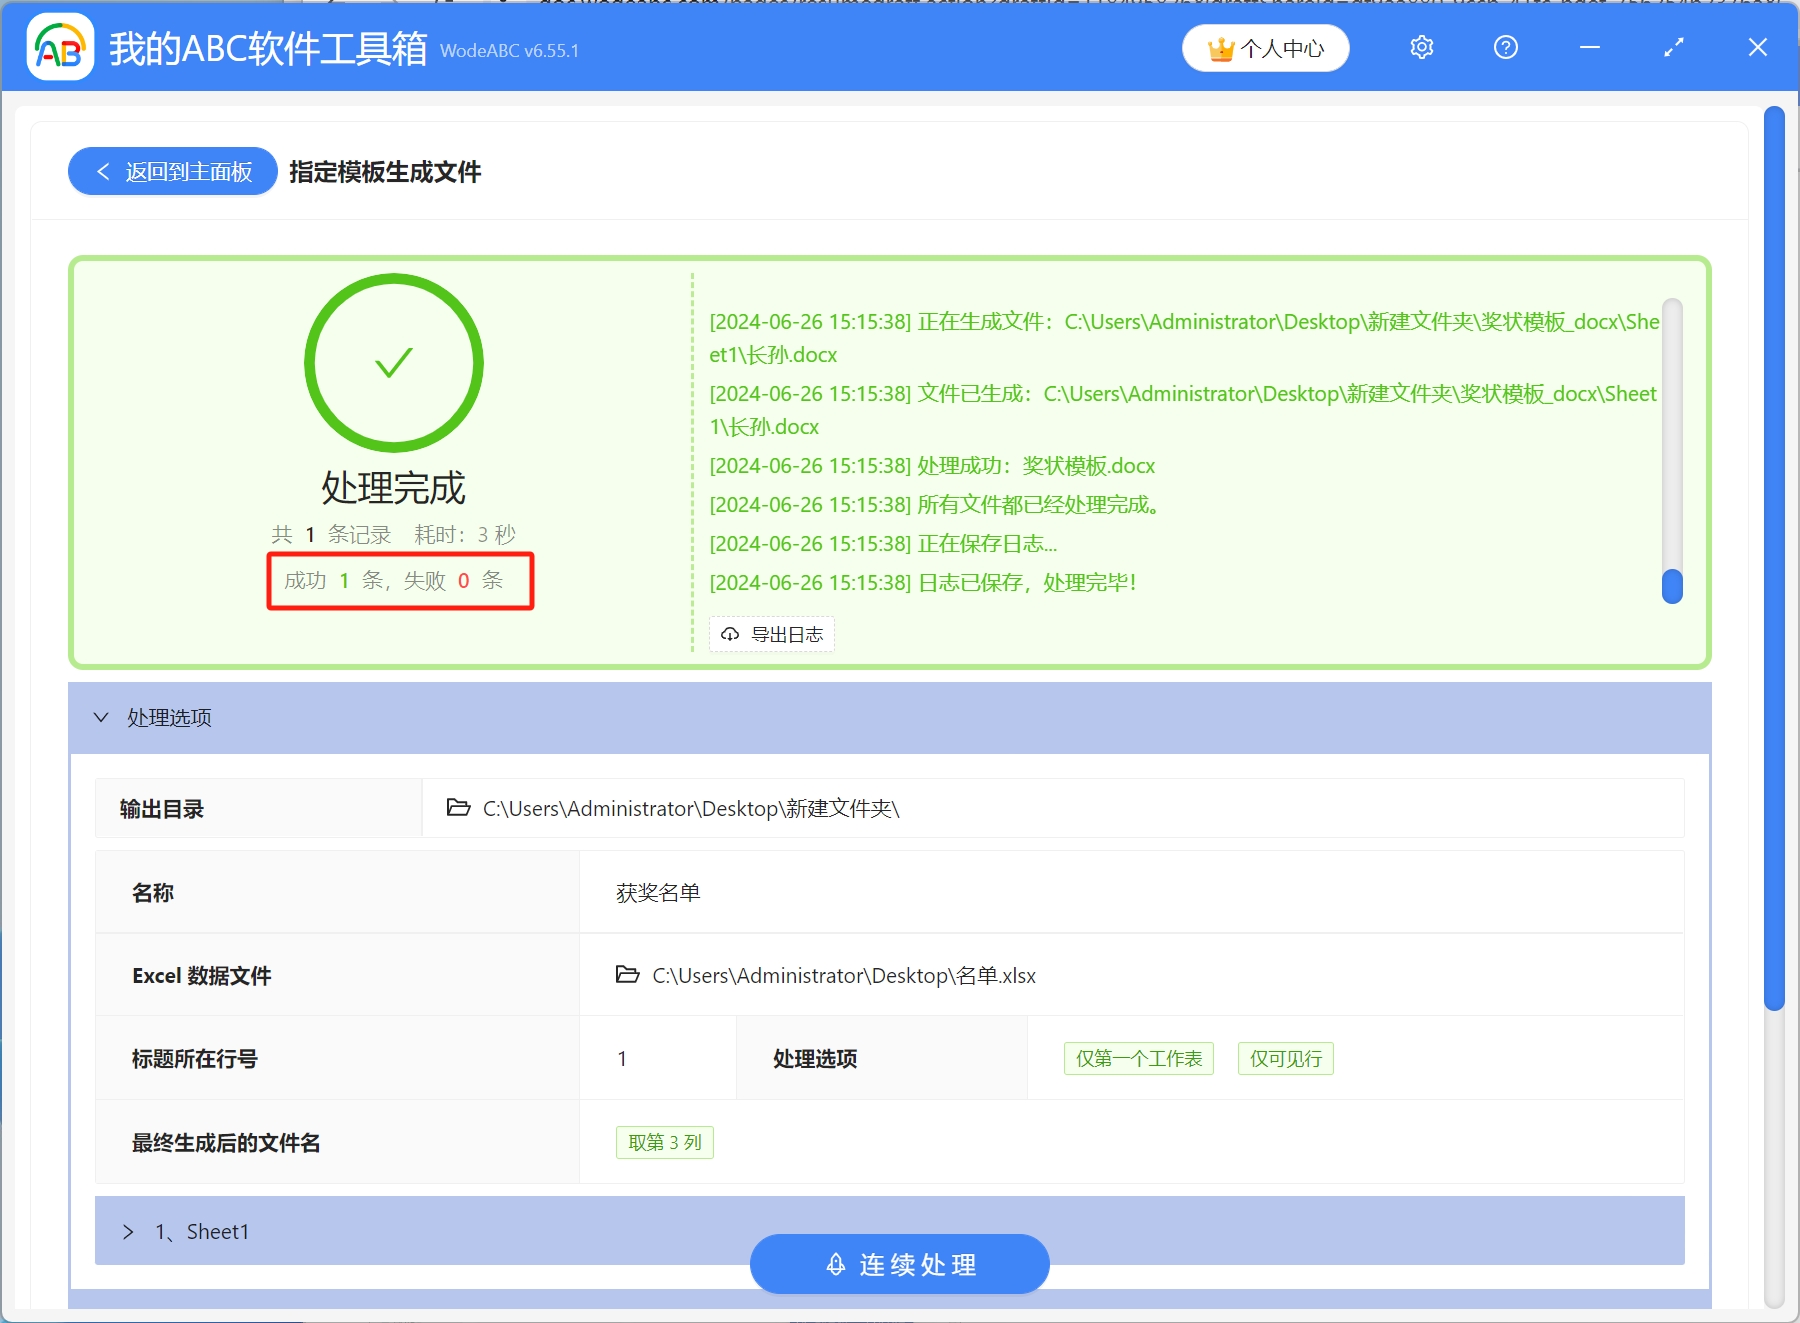Click the WodeABC app logo icon
The height and width of the screenshot is (1323, 1800).
click(60, 47)
